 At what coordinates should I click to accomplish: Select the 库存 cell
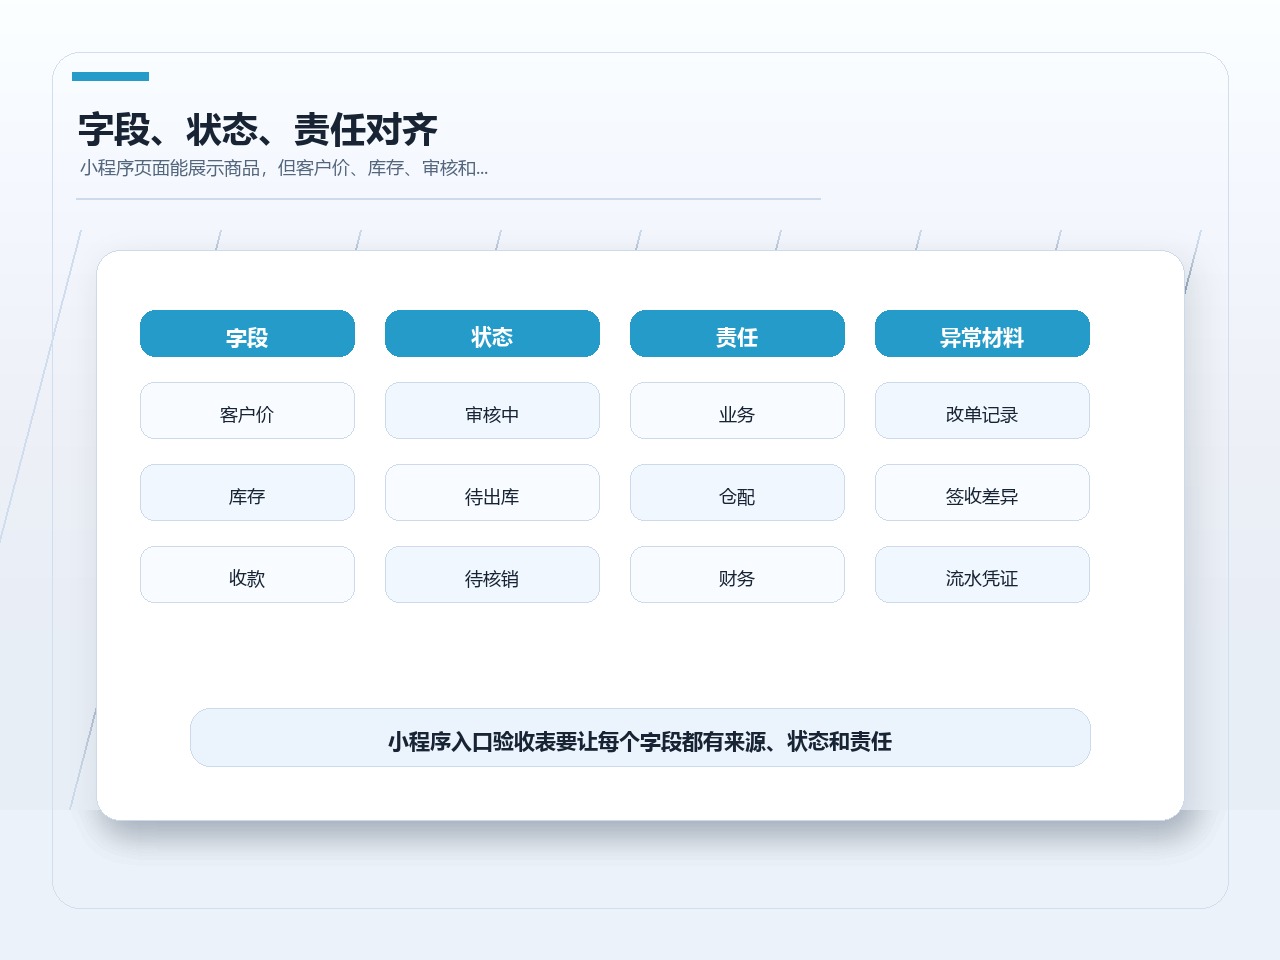point(247,493)
